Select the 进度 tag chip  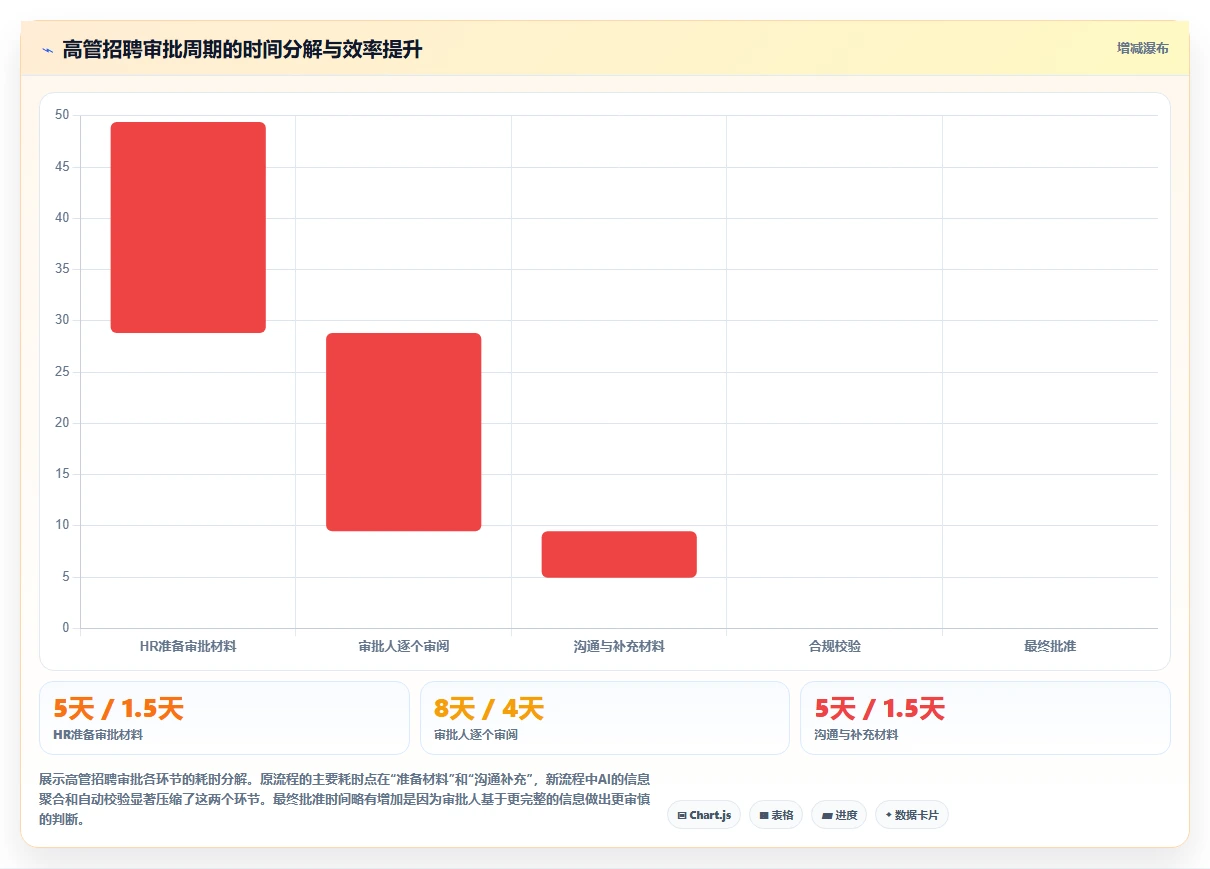coord(839,815)
